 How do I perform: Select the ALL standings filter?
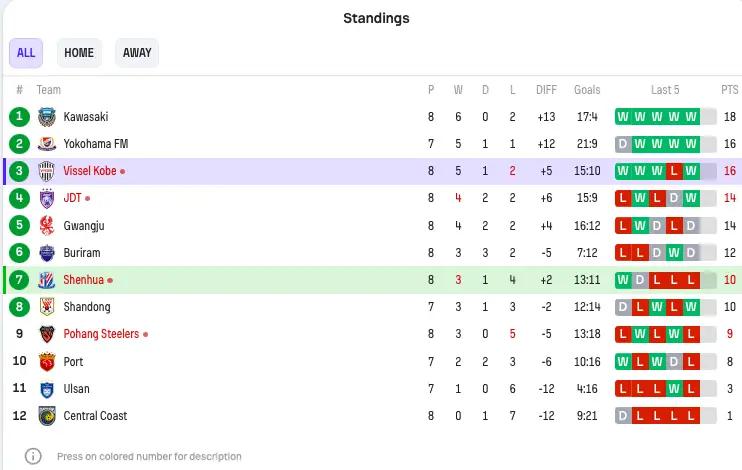(x=26, y=53)
